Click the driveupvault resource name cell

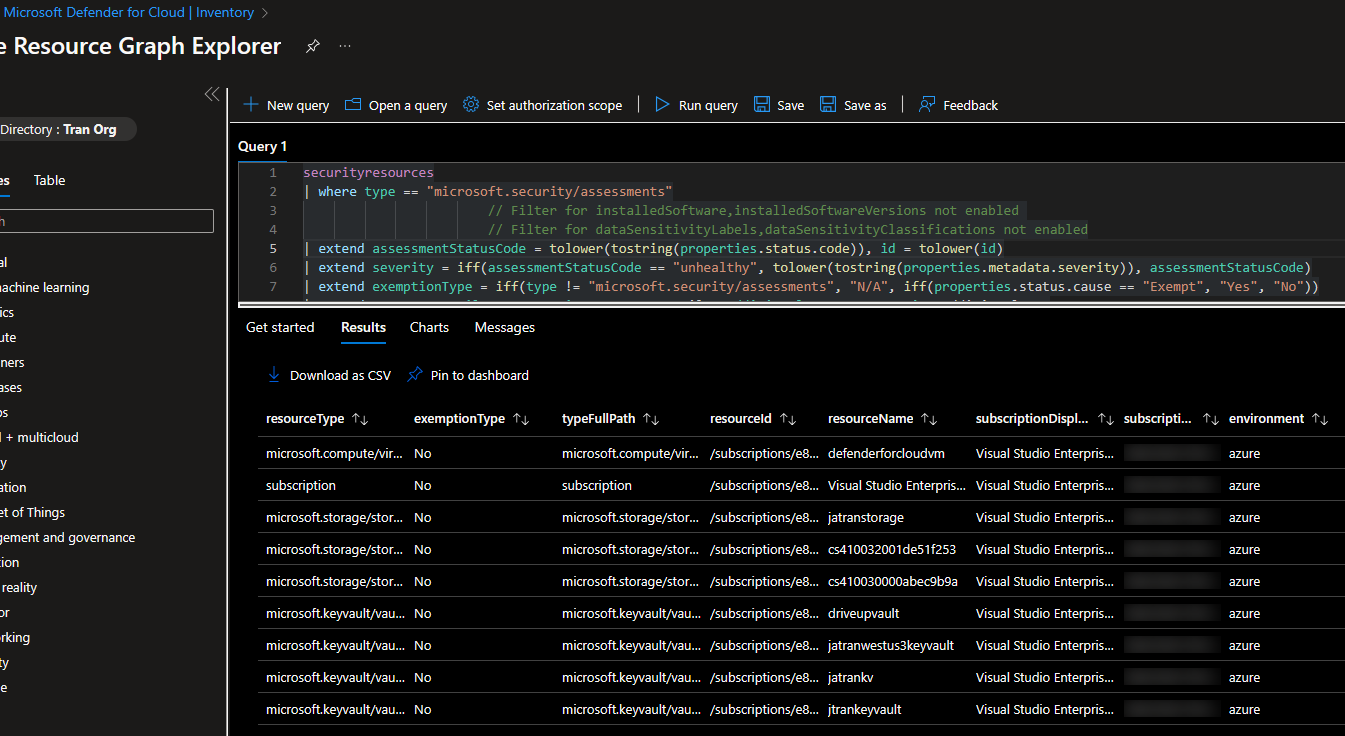864,613
